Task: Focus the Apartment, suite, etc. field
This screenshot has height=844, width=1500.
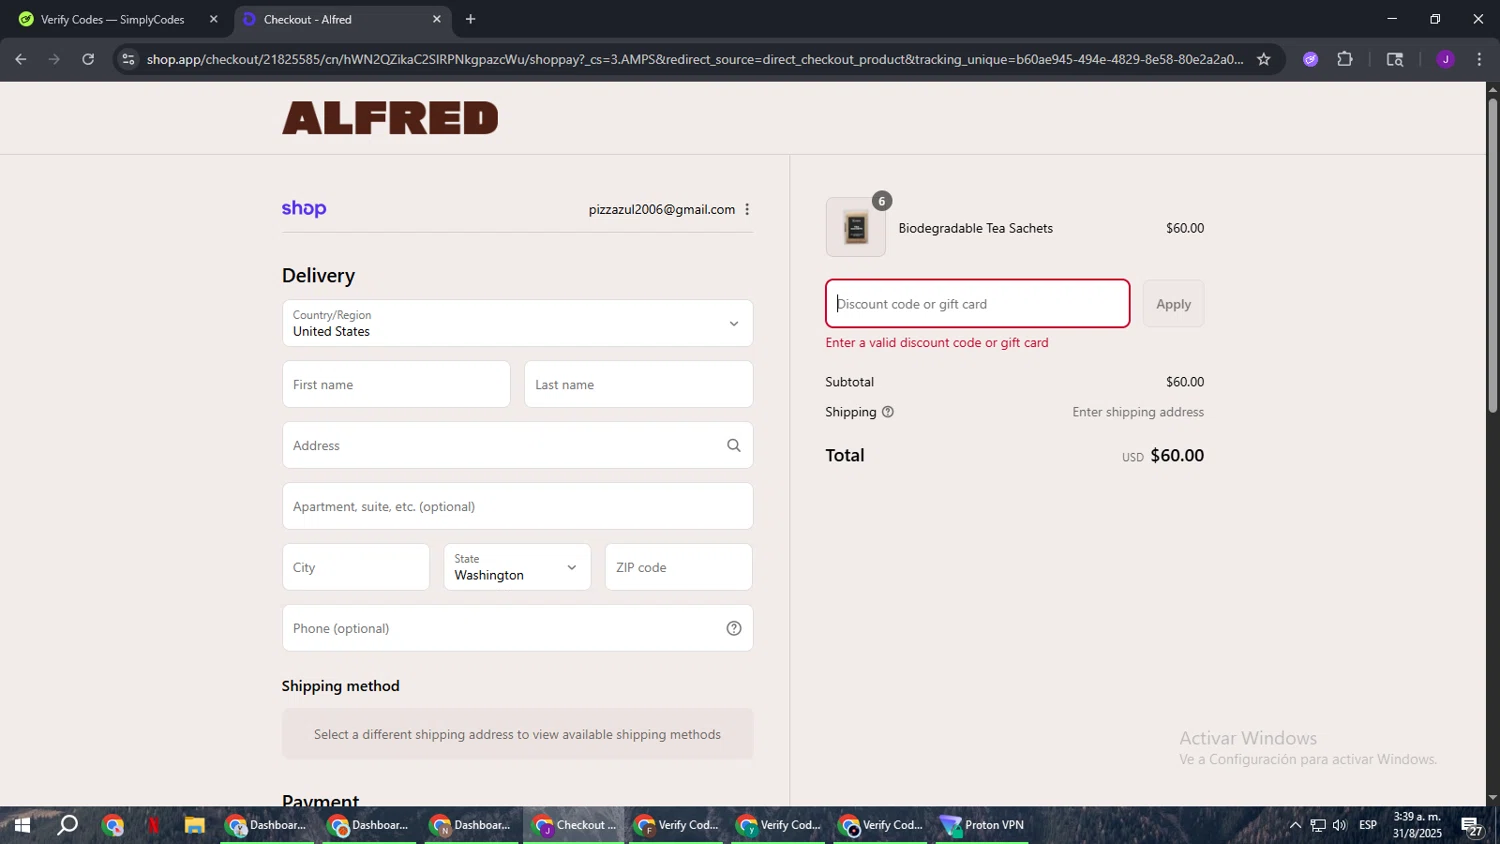Action: [x=517, y=506]
